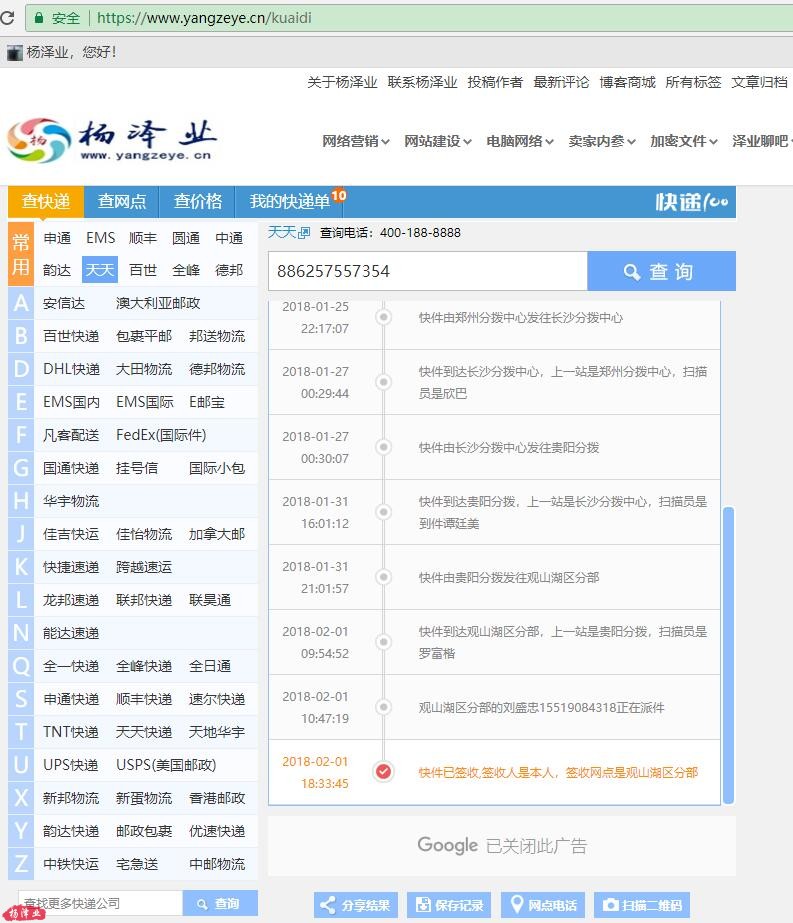Click the tracking number input field

point(428,271)
